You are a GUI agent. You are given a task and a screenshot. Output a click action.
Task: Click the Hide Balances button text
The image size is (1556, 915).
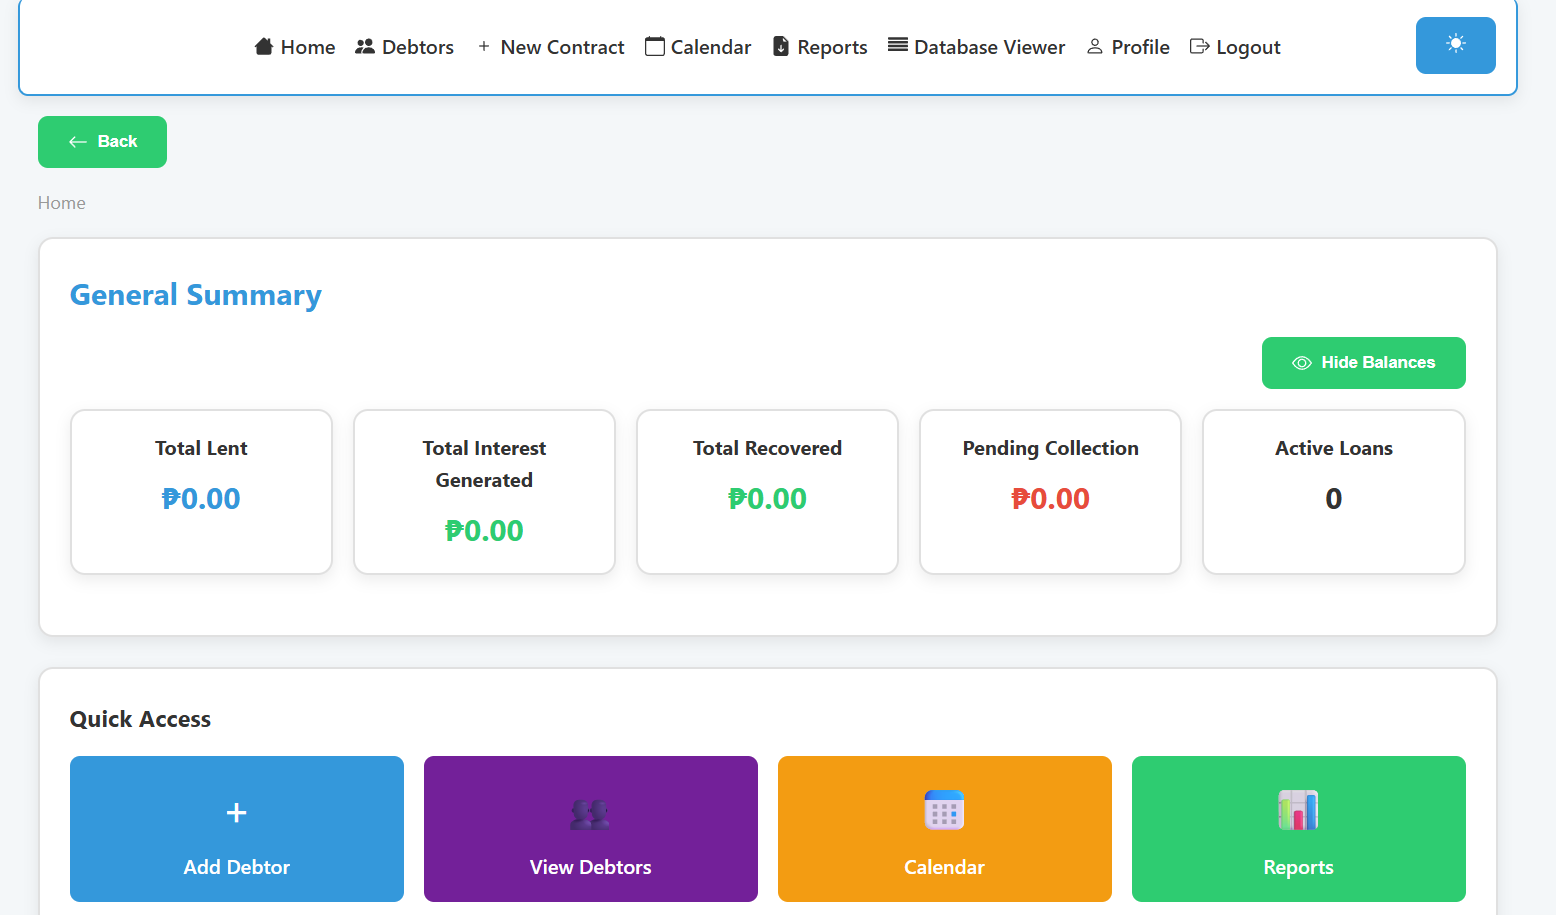(x=1378, y=363)
